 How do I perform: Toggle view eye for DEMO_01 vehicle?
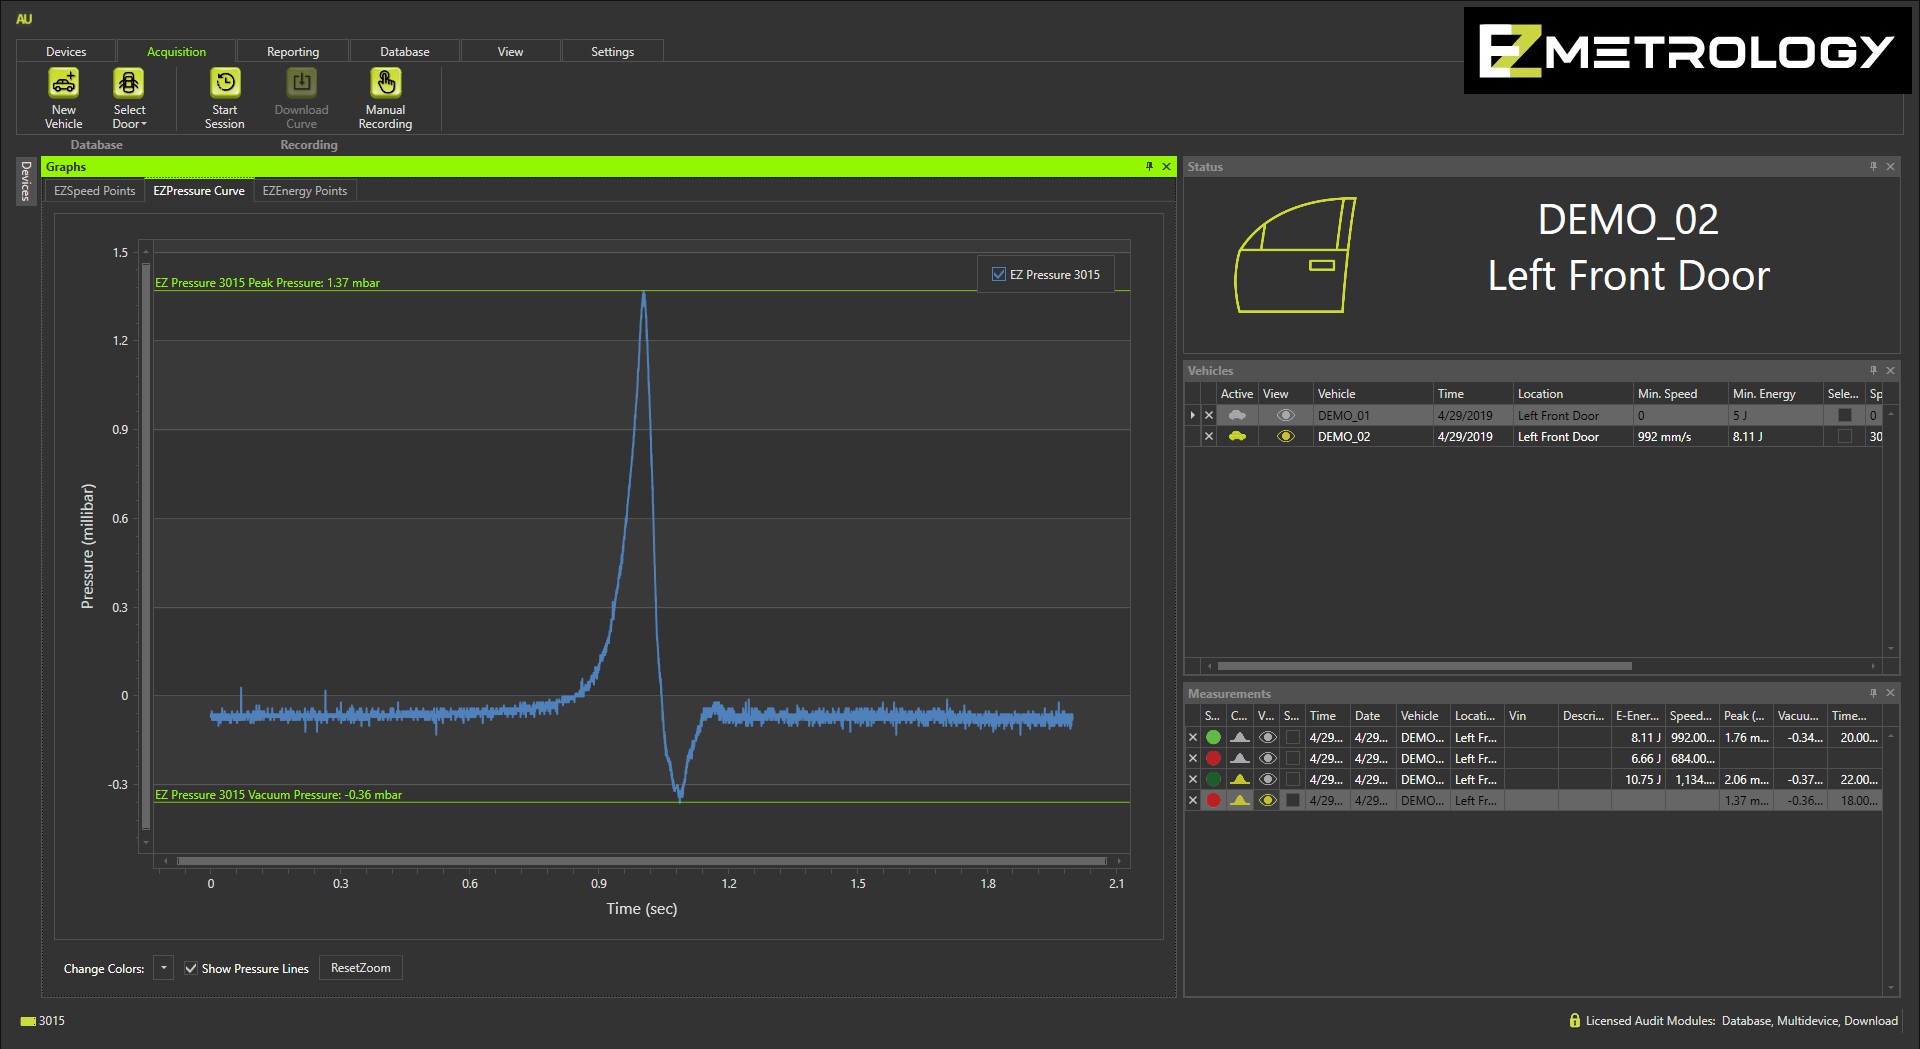click(x=1286, y=415)
